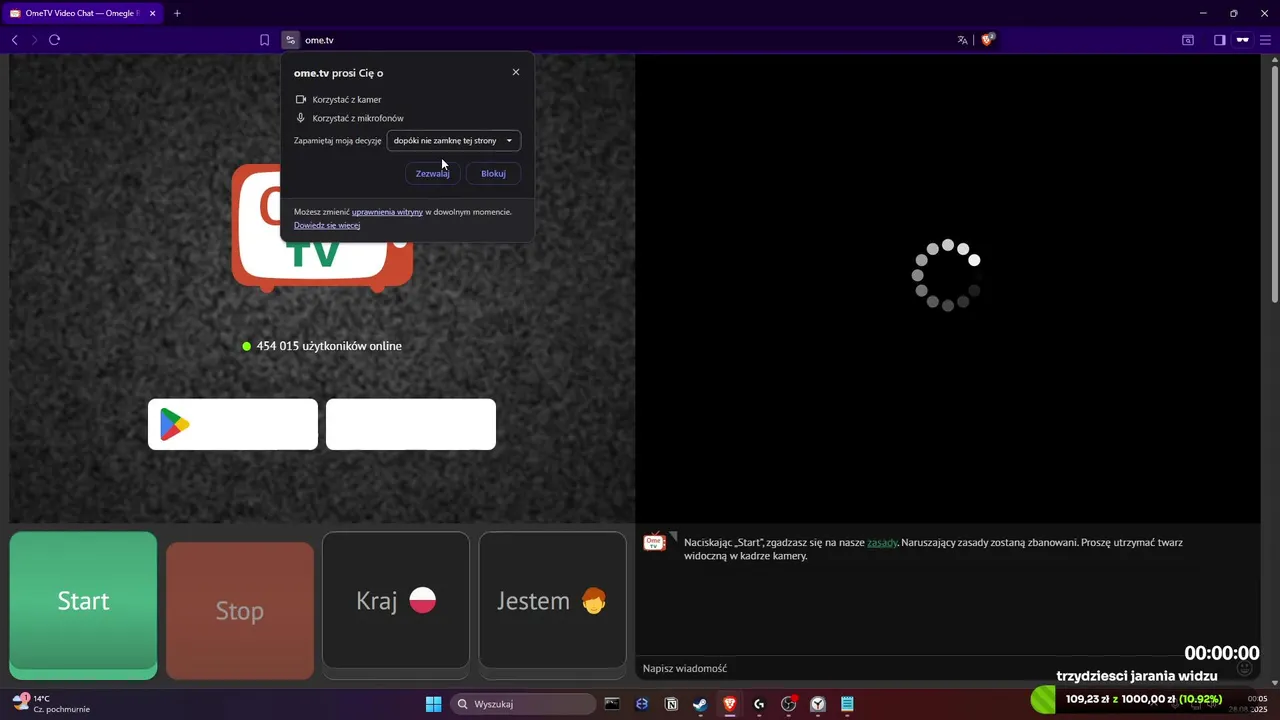Open the private window sunglasses icon

pos(1243,40)
